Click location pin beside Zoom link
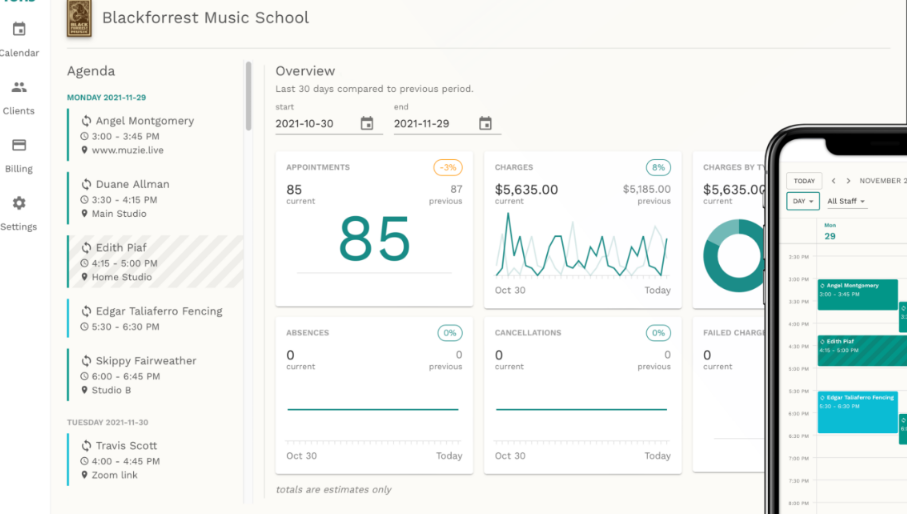 click(84, 475)
